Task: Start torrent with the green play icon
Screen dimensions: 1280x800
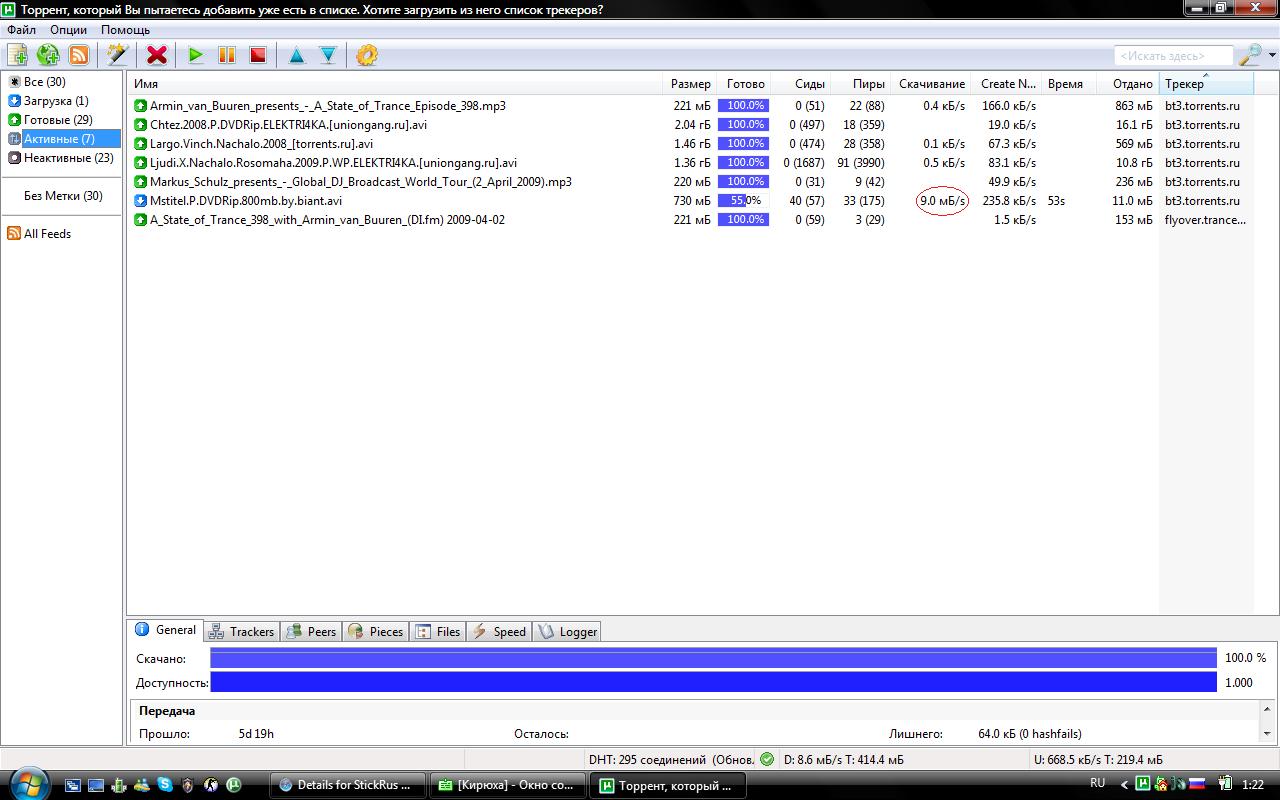Action: coord(196,55)
